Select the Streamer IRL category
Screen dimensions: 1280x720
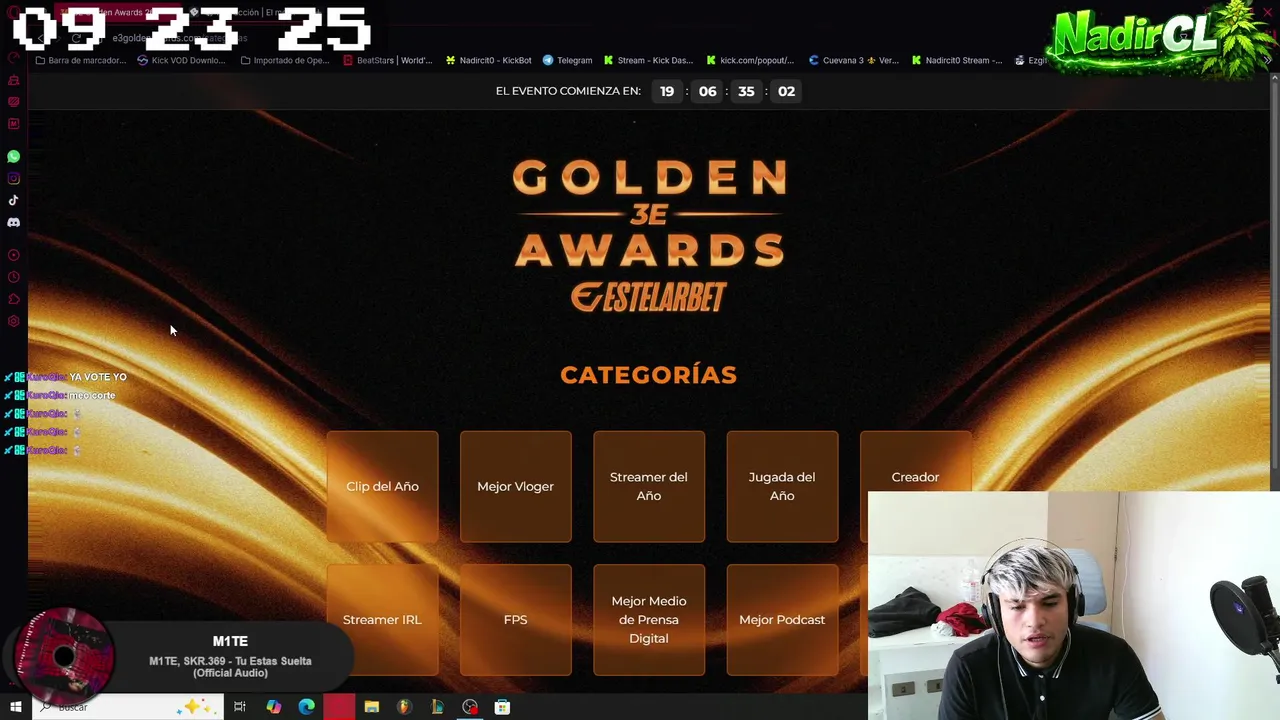(x=382, y=620)
